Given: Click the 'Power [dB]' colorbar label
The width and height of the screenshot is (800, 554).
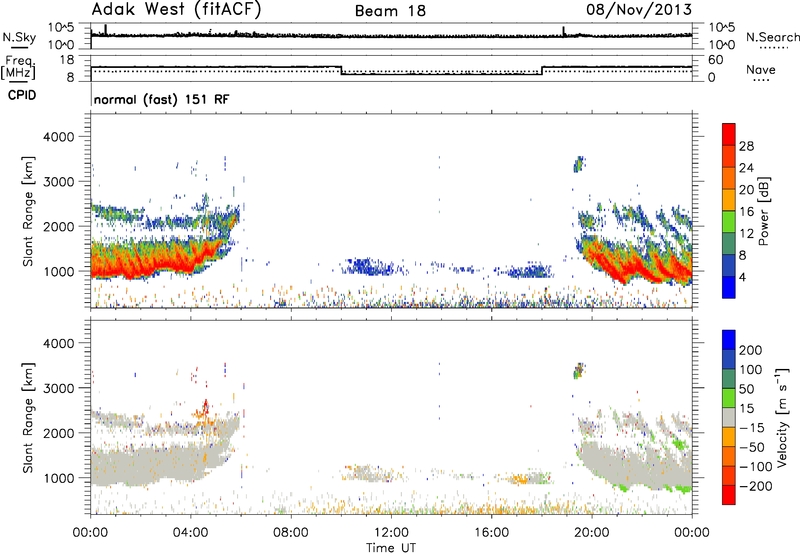Looking at the screenshot, I should tap(763, 211).
